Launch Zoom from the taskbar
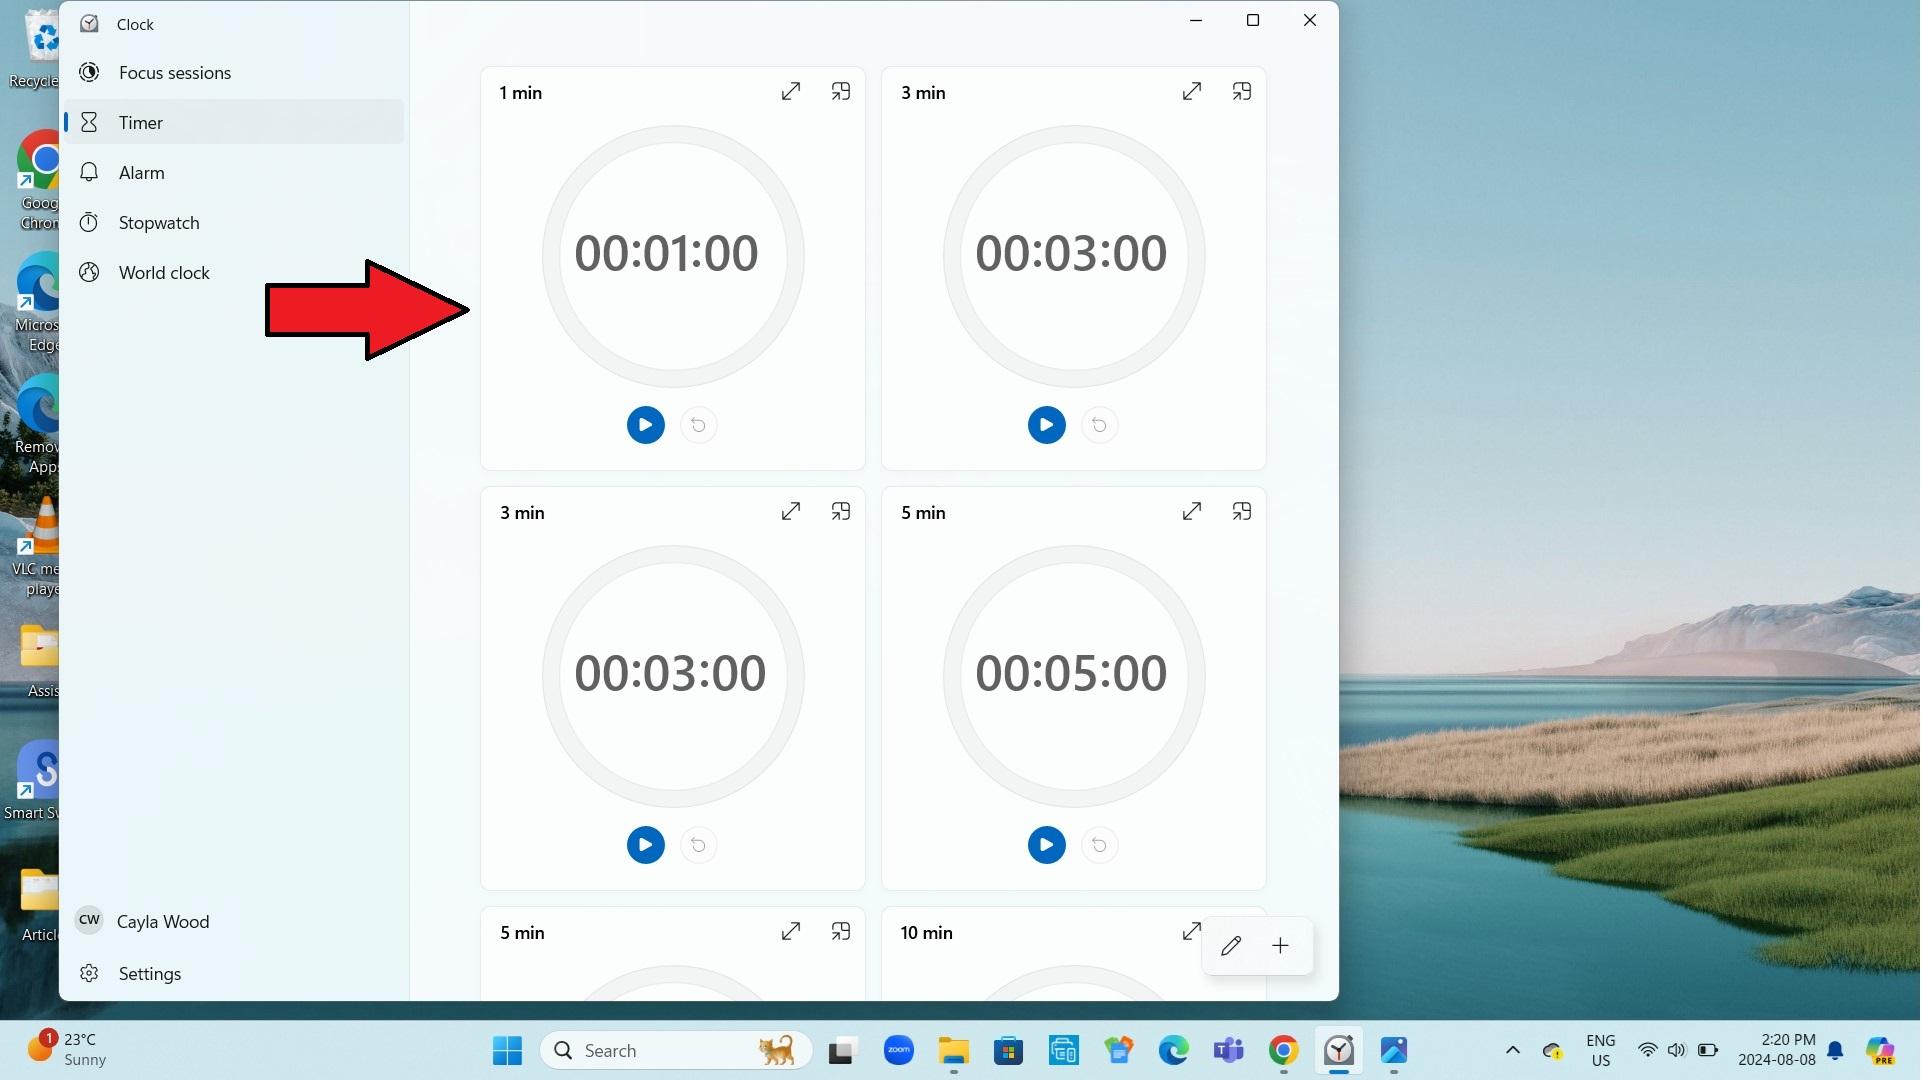 coord(899,1050)
